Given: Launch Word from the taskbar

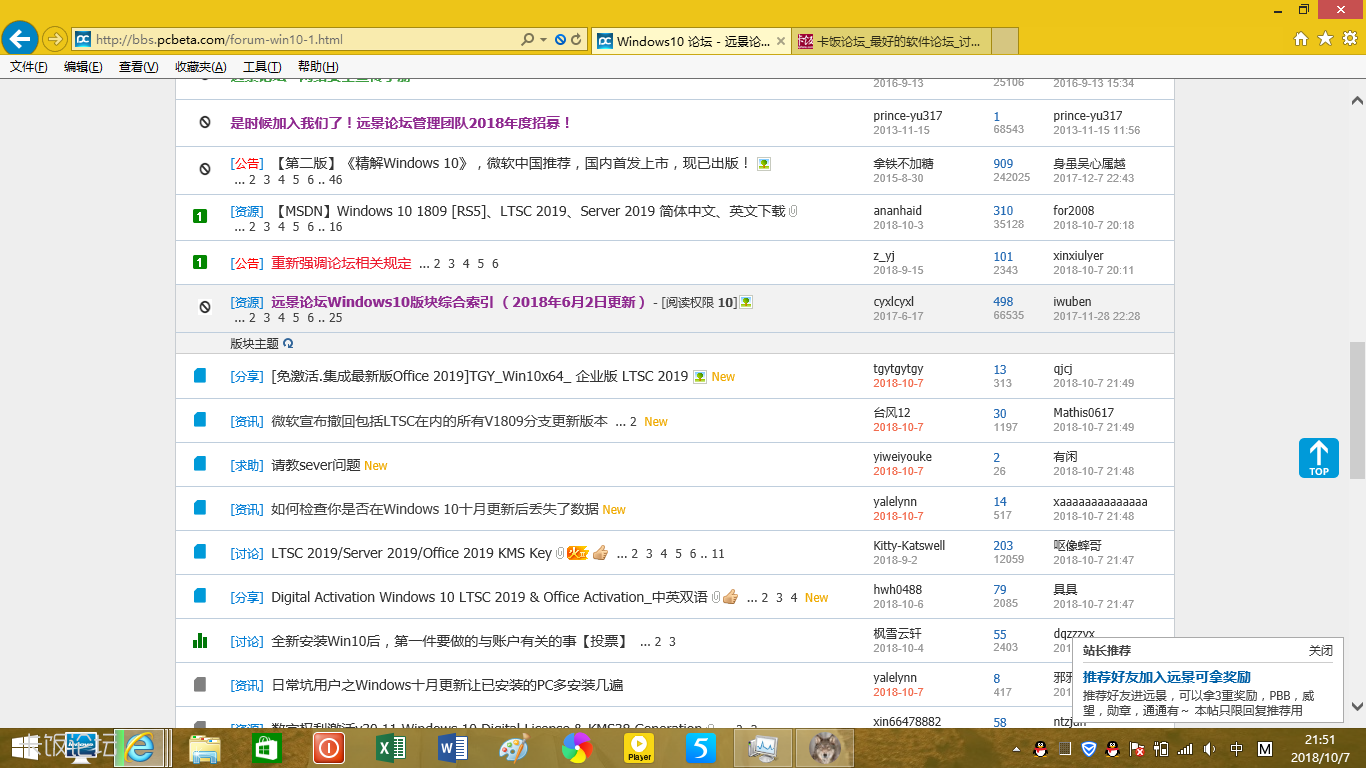Looking at the screenshot, I should tap(452, 747).
